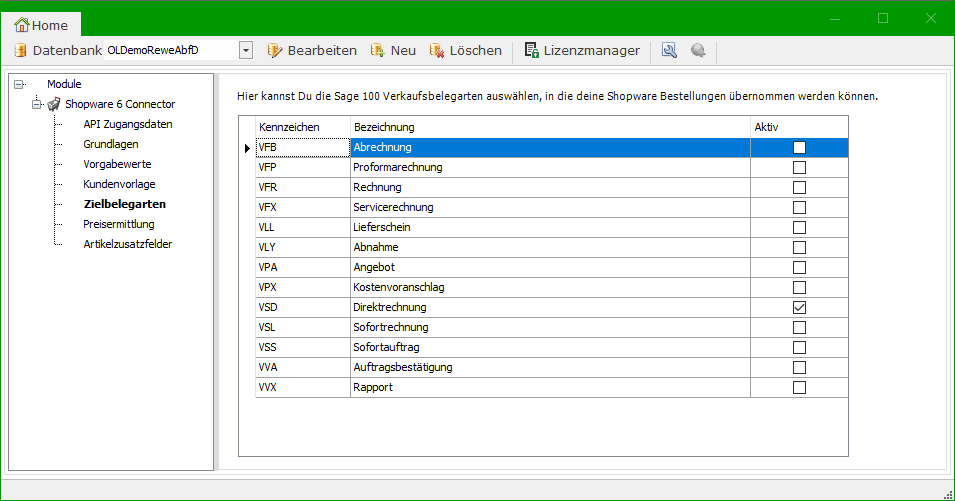
Task: Collapse the Shopware 6 Connector node
Action: [x=36, y=104]
